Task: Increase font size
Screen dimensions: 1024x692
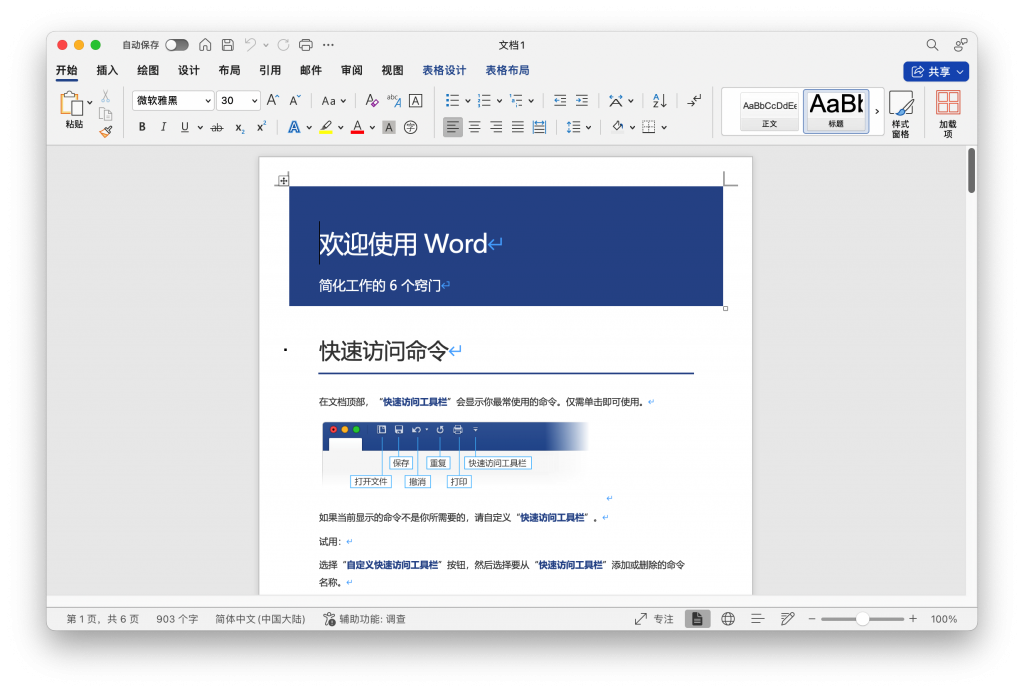Action: [x=273, y=100]
